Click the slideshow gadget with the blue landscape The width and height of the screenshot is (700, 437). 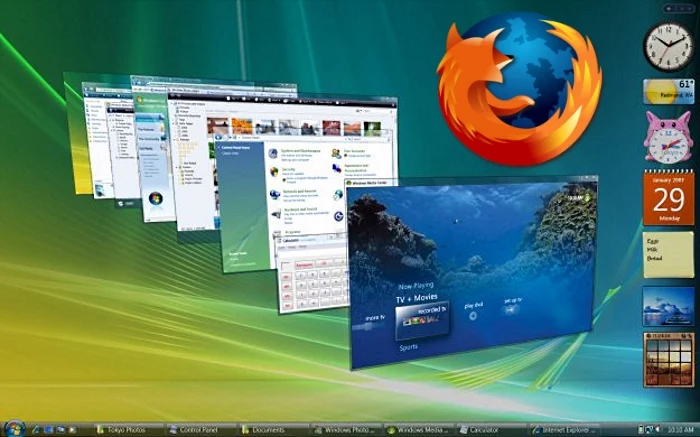pyautogui.click(x=668, y=306)
